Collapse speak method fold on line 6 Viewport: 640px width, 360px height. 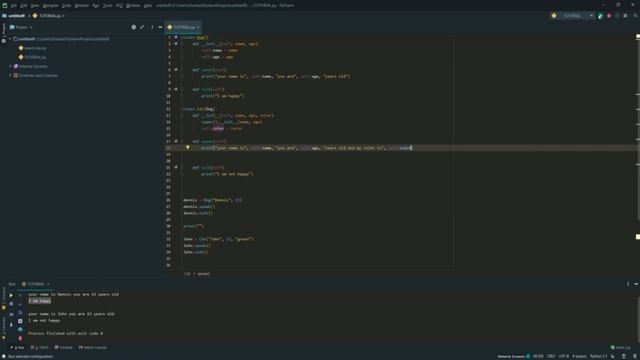[x=182, y=70]
